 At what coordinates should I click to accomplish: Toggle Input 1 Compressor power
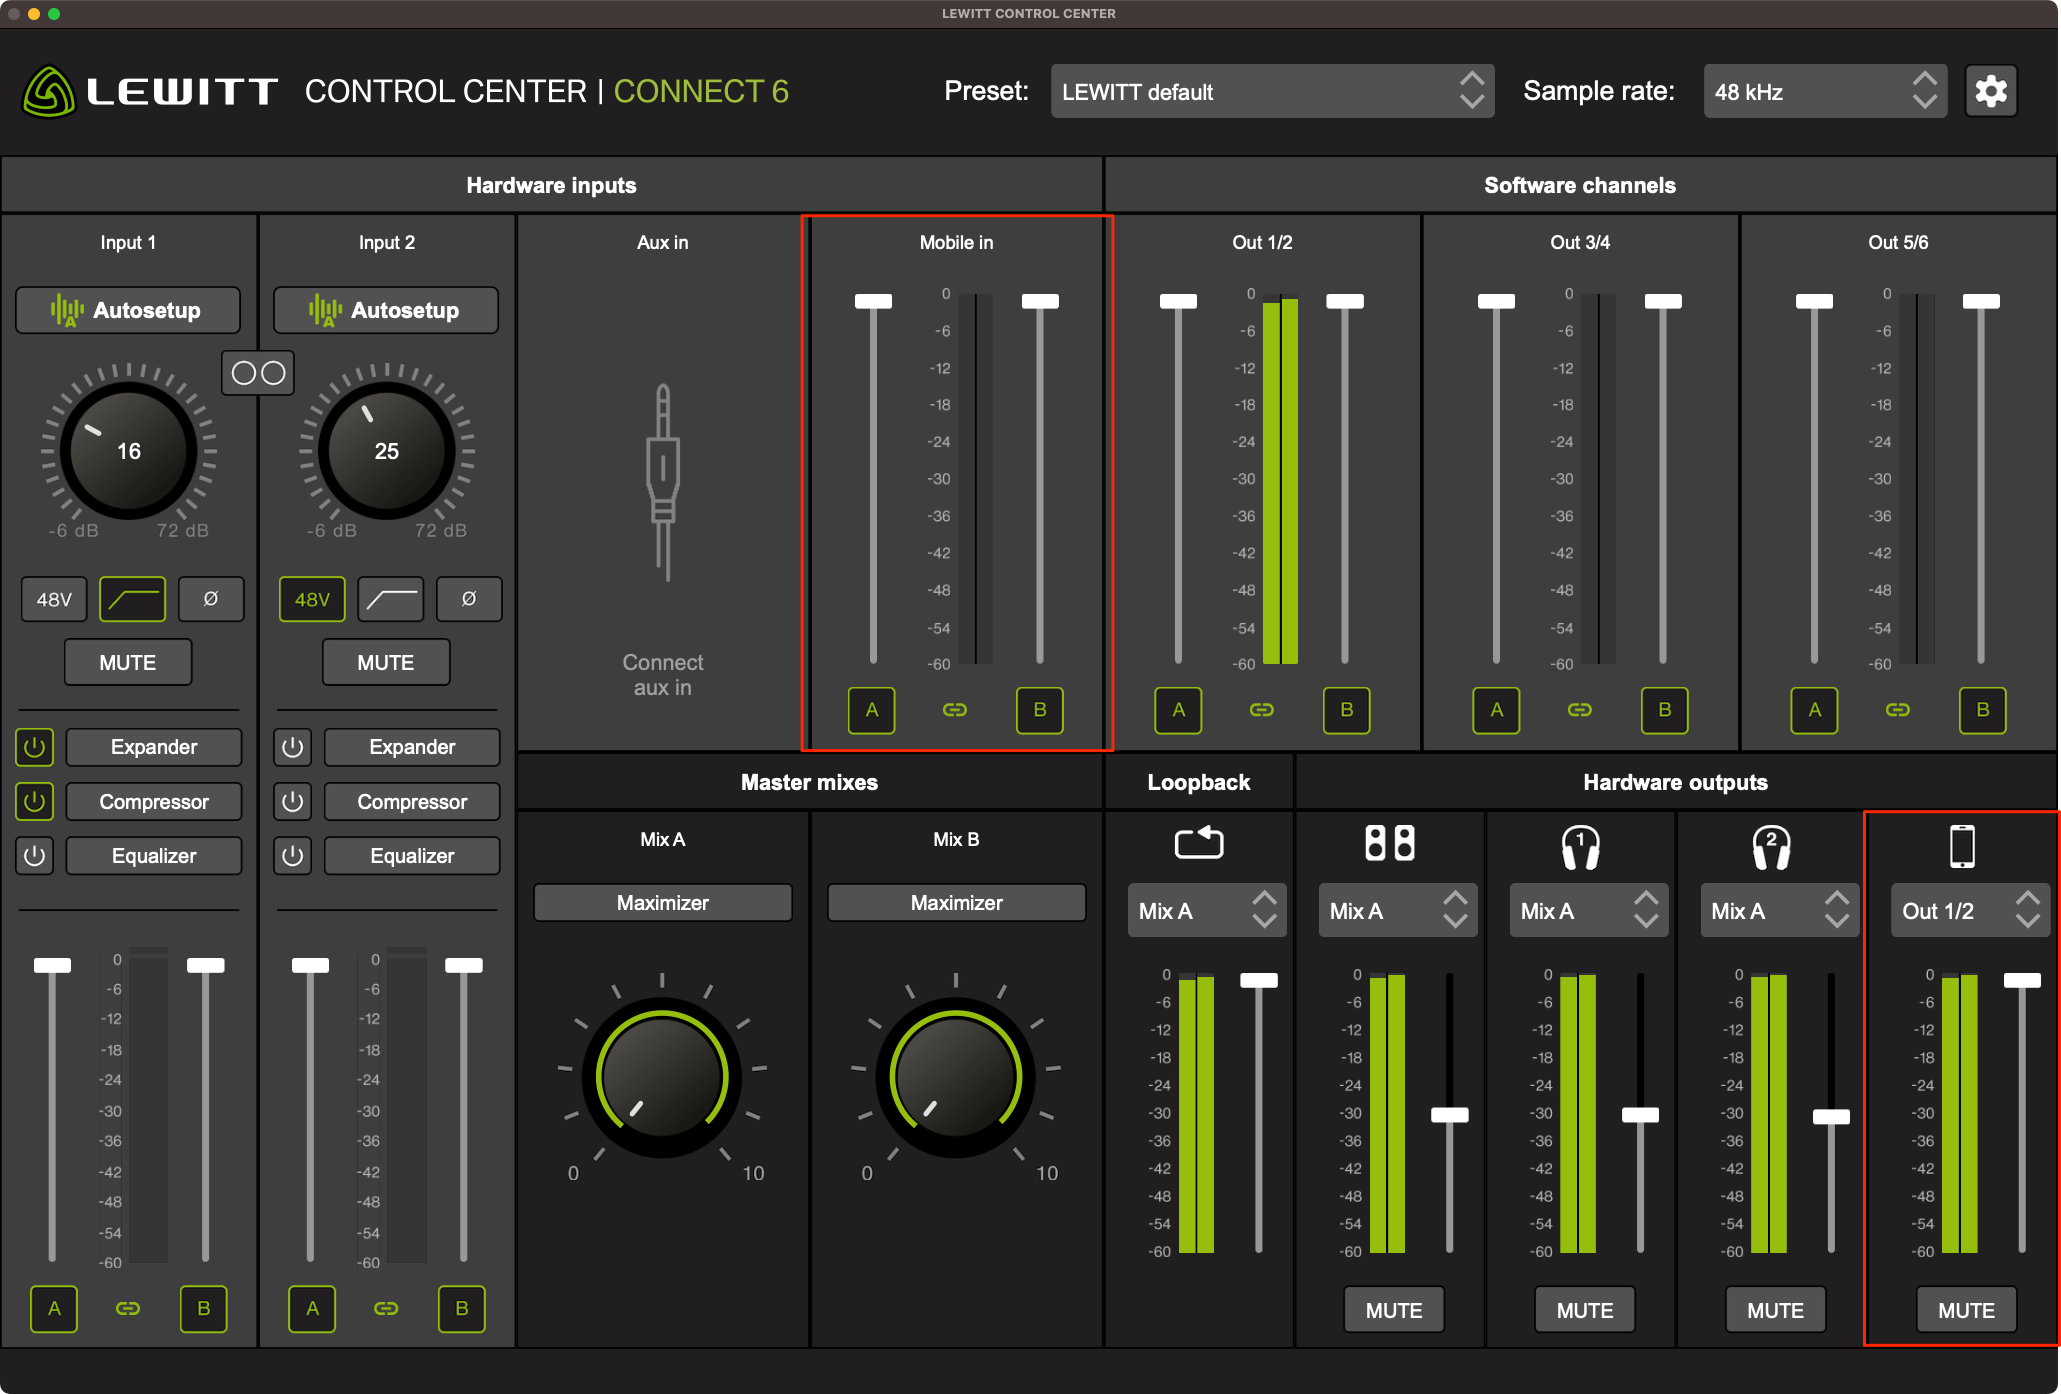(35, 801)
